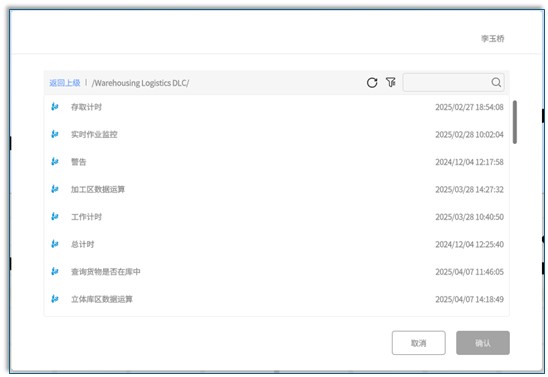
Task: Click the magnifier search icon
Action: click(x=496, y=82)
